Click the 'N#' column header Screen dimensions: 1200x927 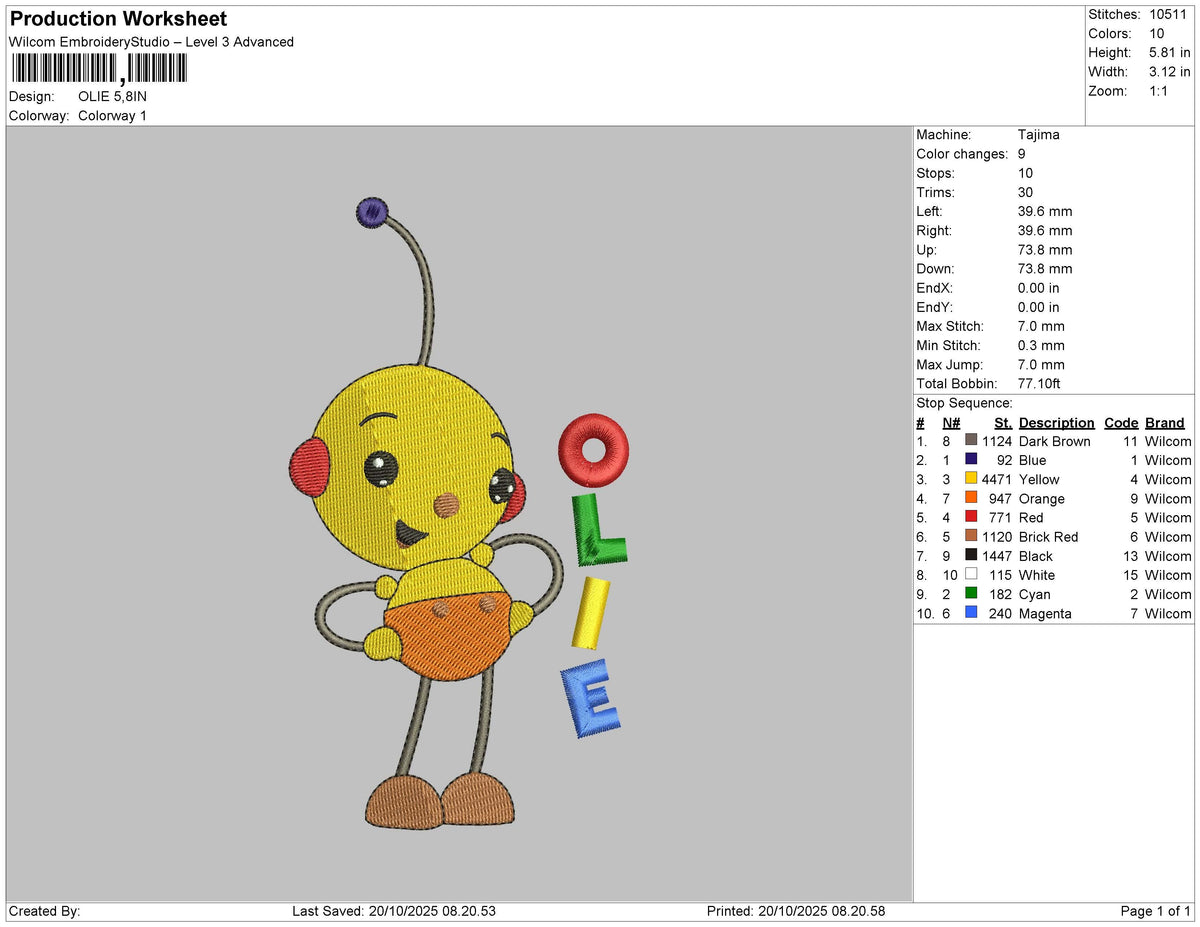(951, 422)
